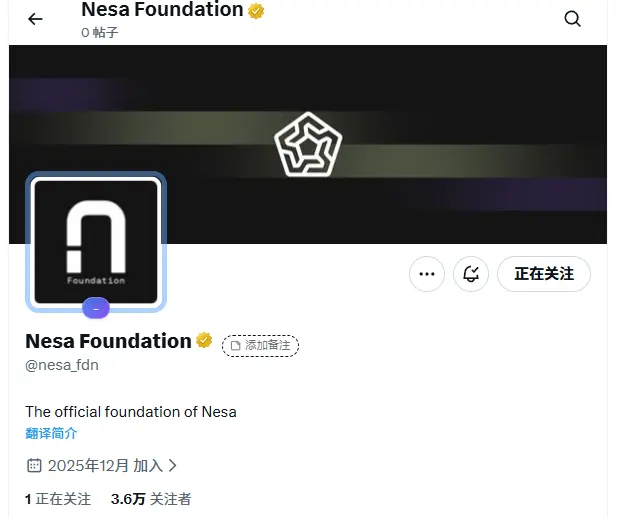The height and width of the screenshot is (517, 621).
Task: Click the note icon inside 添加备注
Action: (x=236, y=345)
